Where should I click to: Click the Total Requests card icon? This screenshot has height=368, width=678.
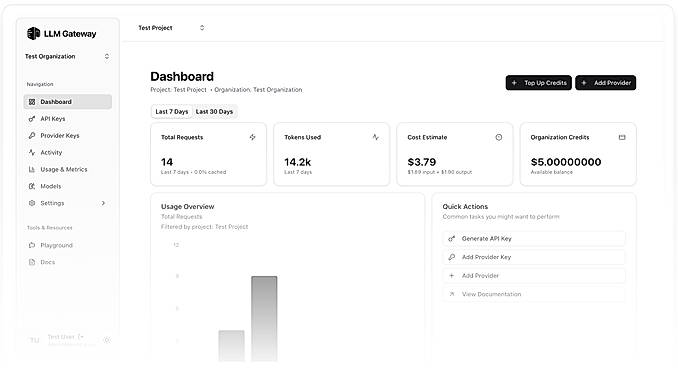click(253, 137)
